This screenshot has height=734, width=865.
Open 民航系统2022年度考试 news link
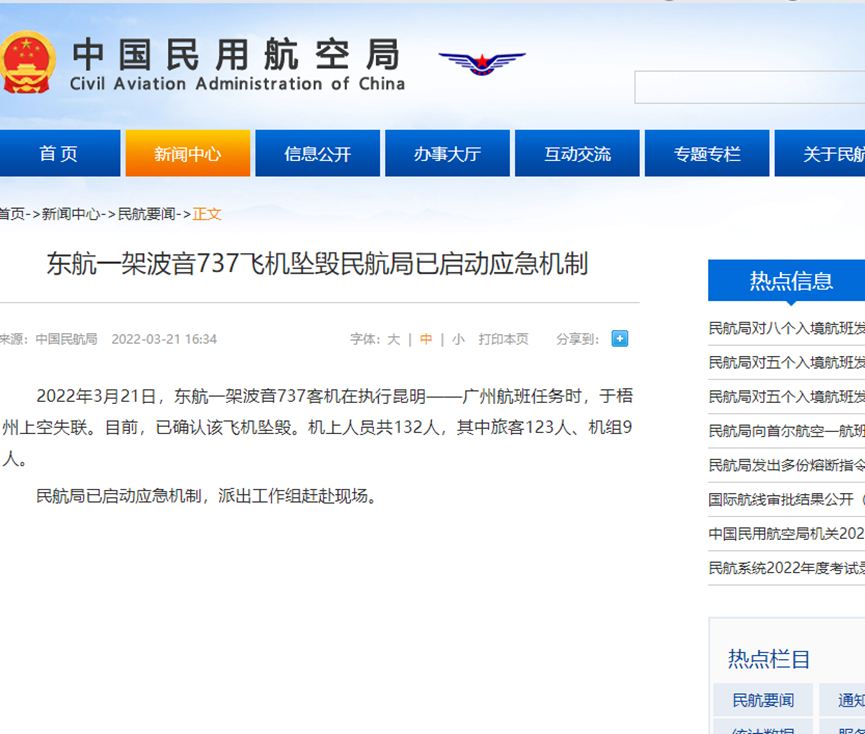[x=786, y=567]
